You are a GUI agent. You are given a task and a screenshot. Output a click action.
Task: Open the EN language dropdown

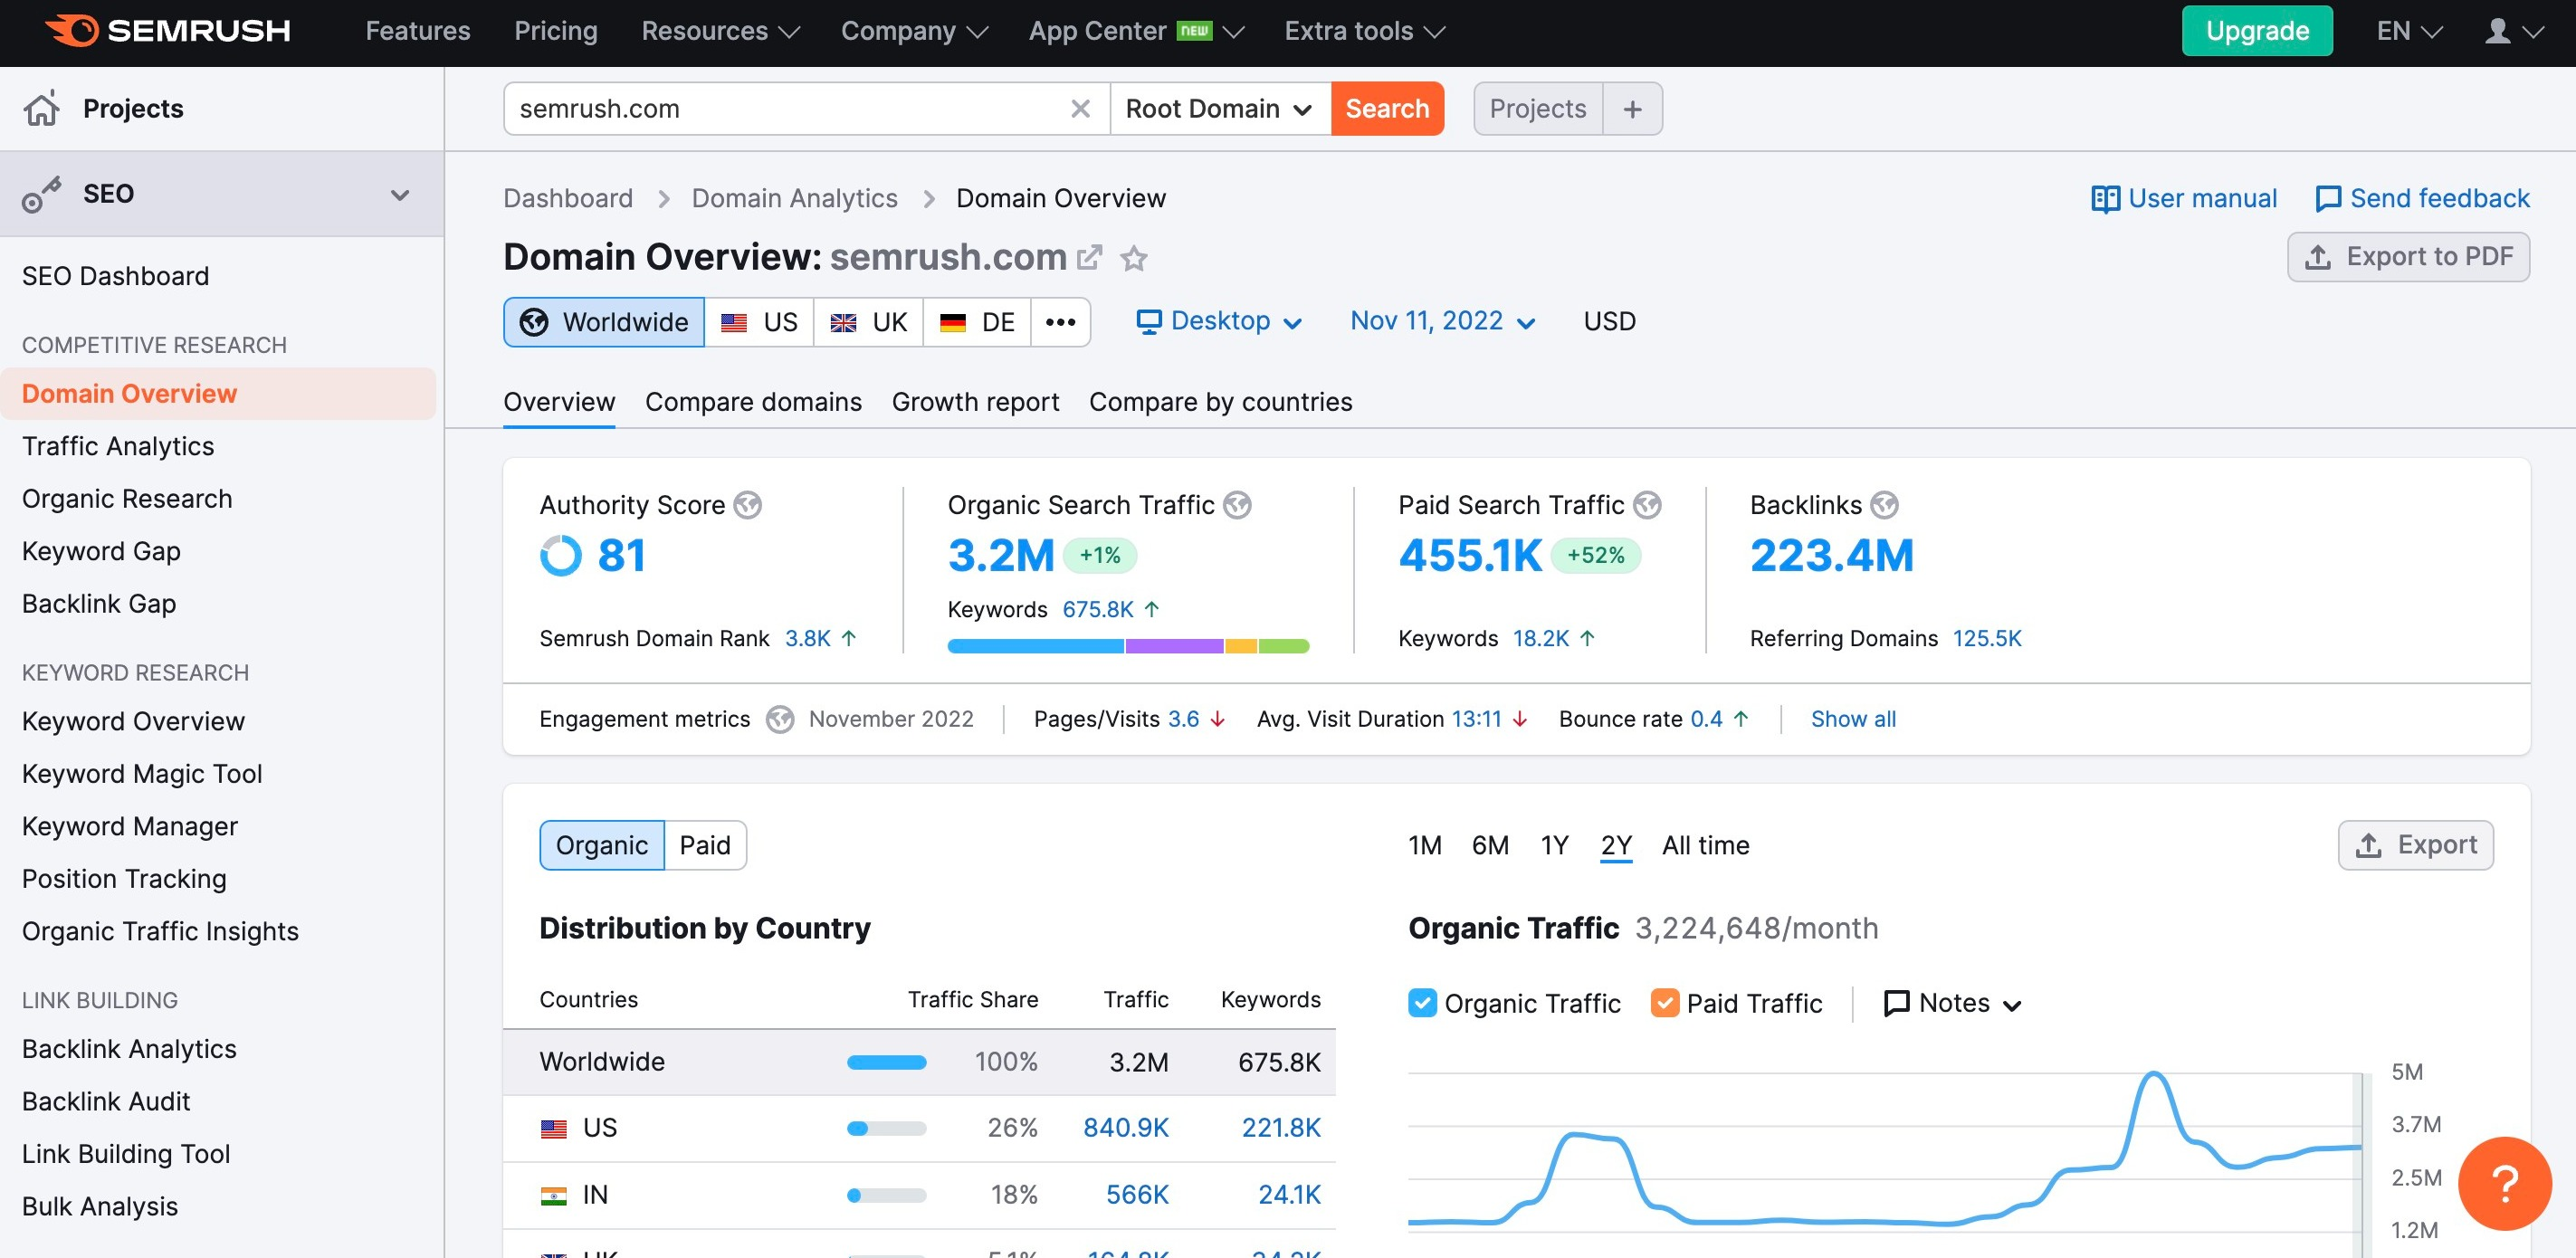2409,31
